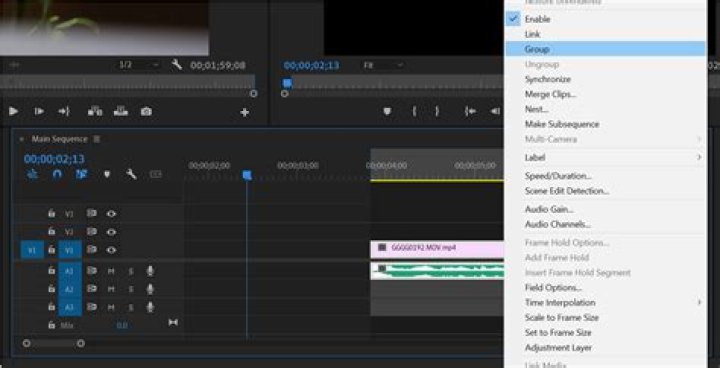
Task: Click the Overwrite edit icon
Action: pos(121,111)
